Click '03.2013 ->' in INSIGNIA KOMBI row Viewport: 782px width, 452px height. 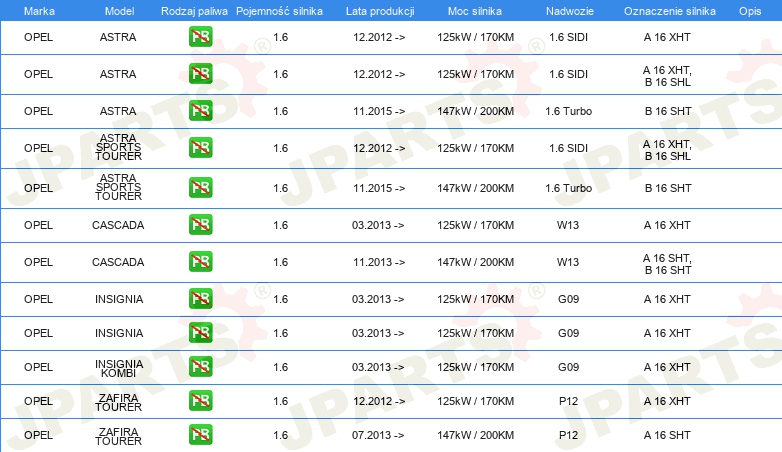(378, 367)
